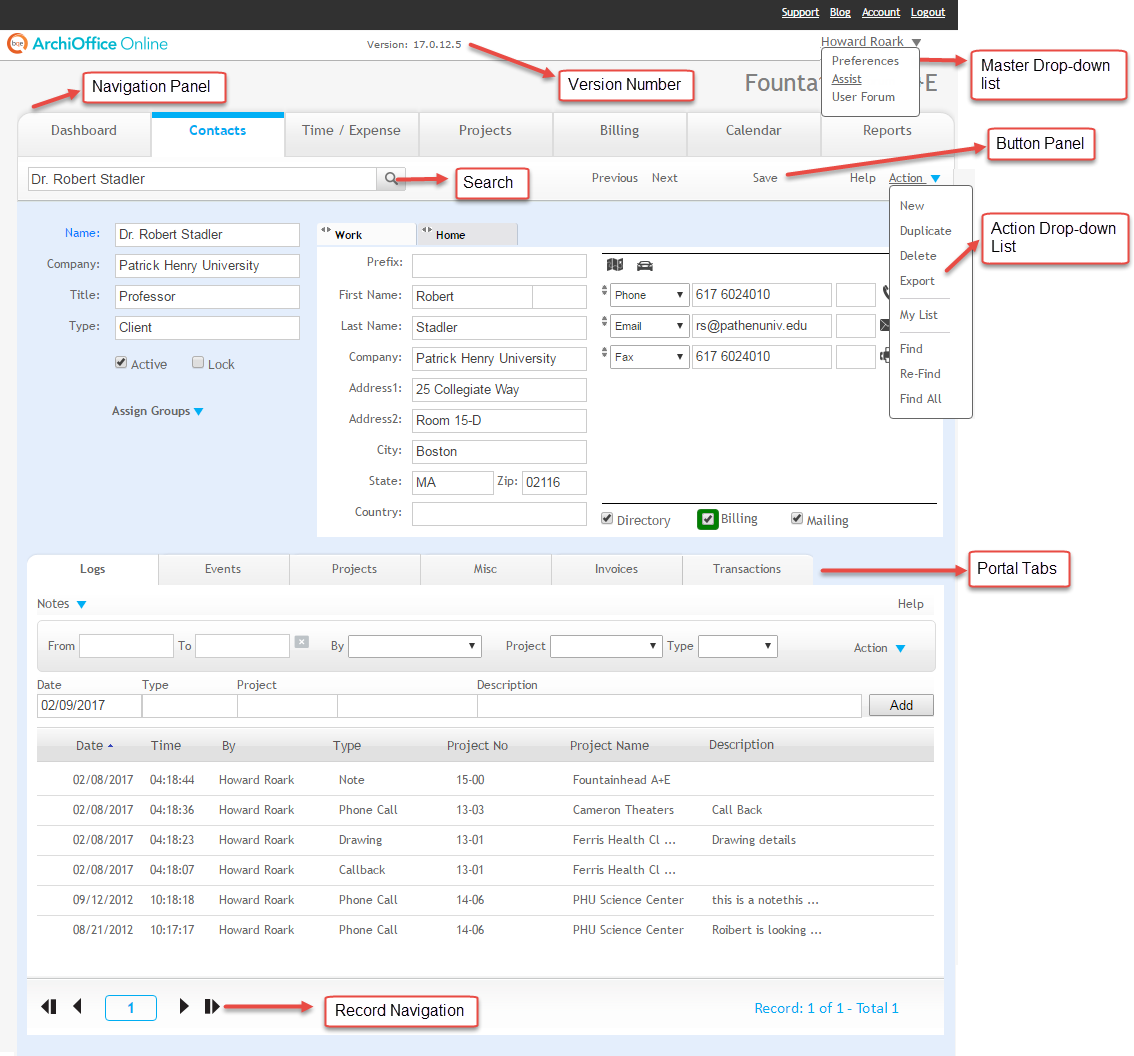
Task: Sort the log table by Date column
Action: tap(94, 746)
